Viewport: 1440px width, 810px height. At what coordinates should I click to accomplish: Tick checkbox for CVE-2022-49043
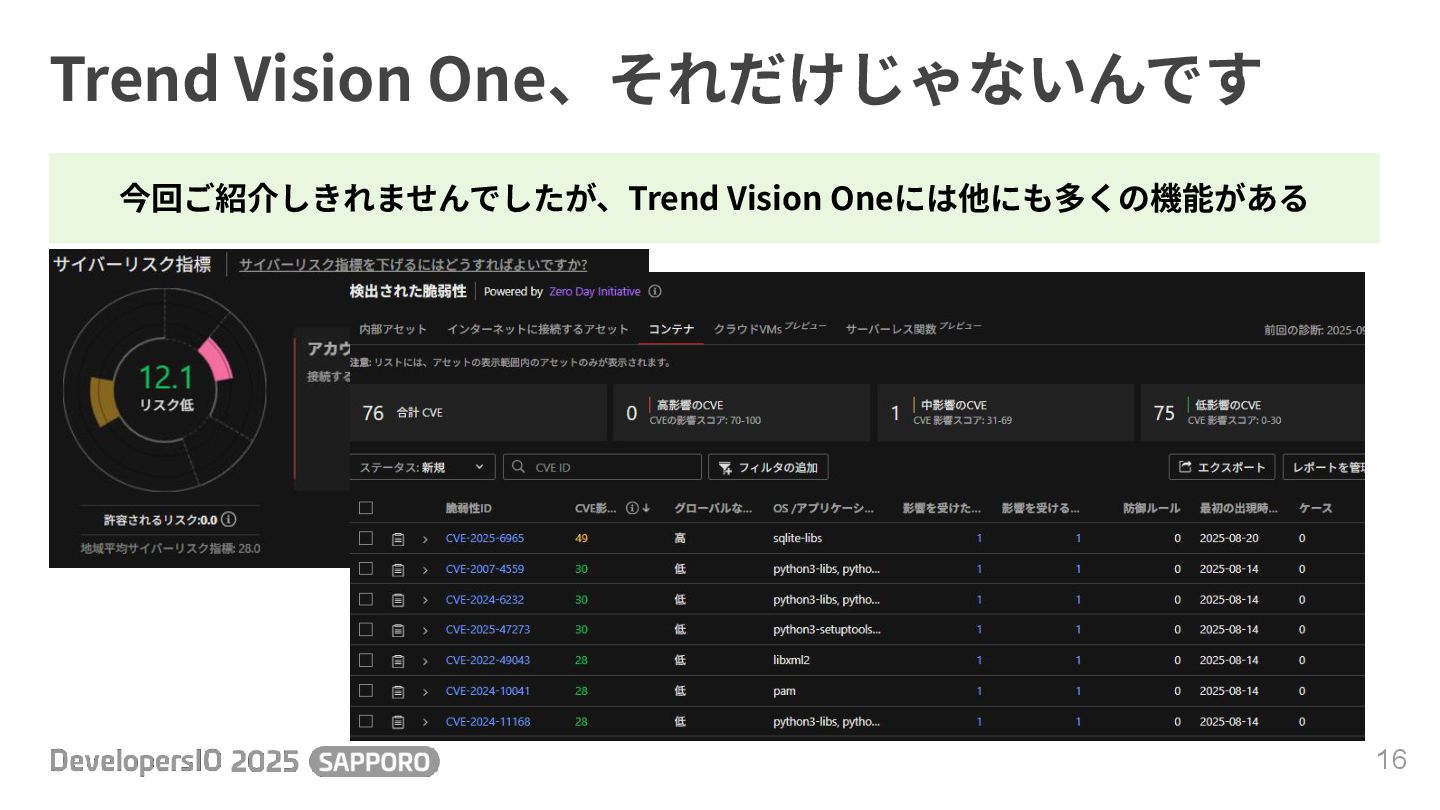366,660
